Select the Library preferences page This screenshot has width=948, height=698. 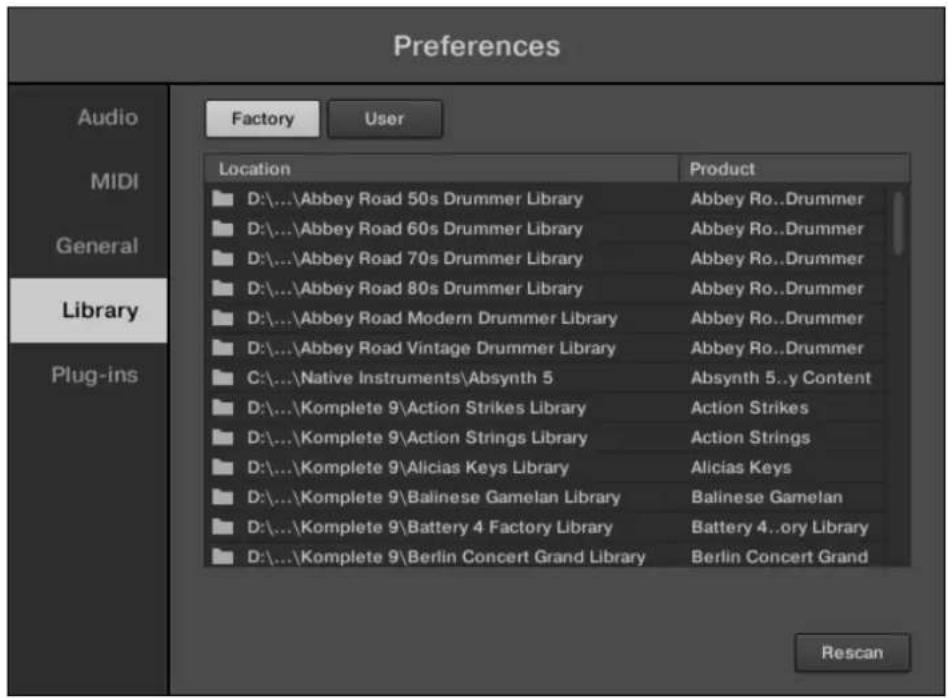[88, 310]
